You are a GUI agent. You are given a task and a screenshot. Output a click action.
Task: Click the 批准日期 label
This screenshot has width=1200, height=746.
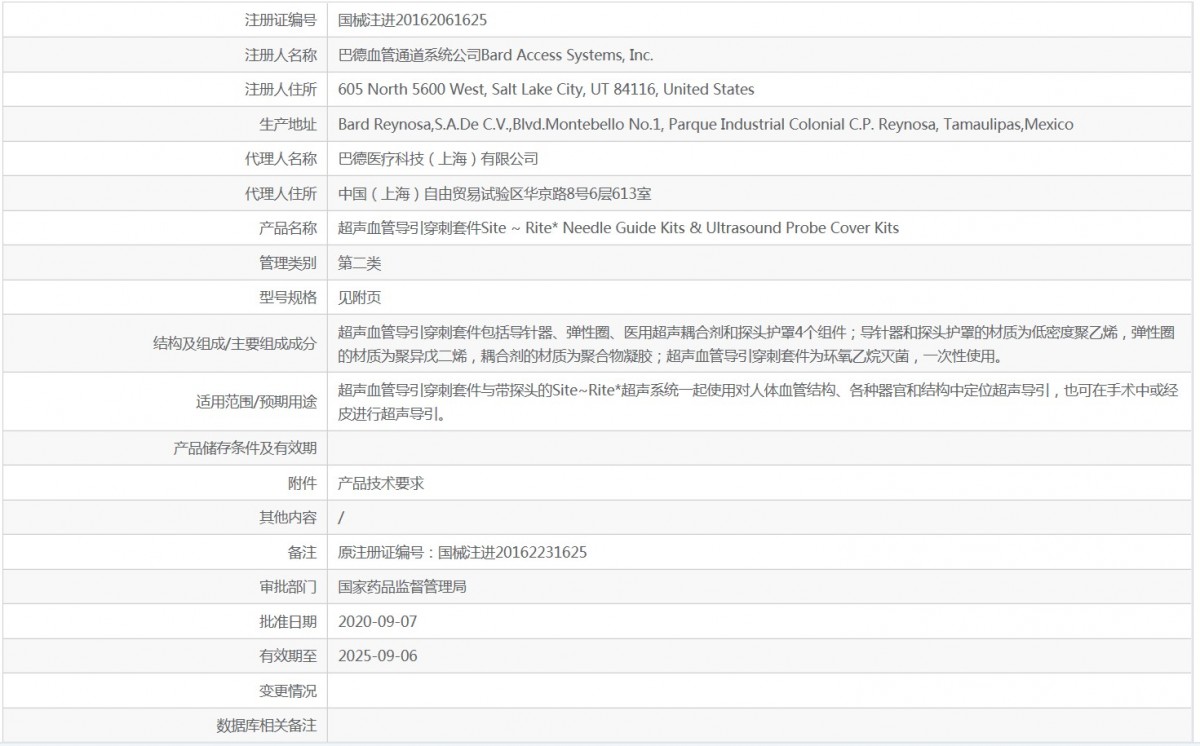[x=288, y=621]
